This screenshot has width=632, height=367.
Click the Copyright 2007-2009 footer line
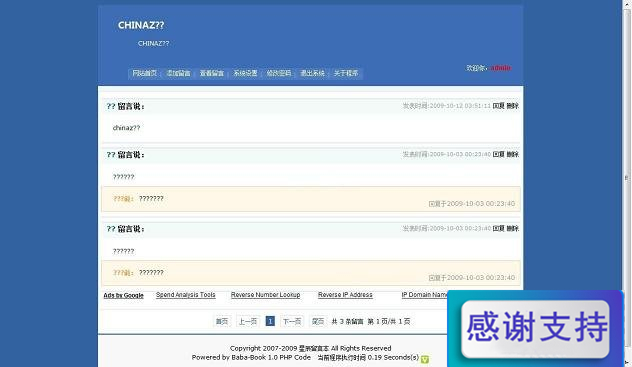[x=310, y=348]
